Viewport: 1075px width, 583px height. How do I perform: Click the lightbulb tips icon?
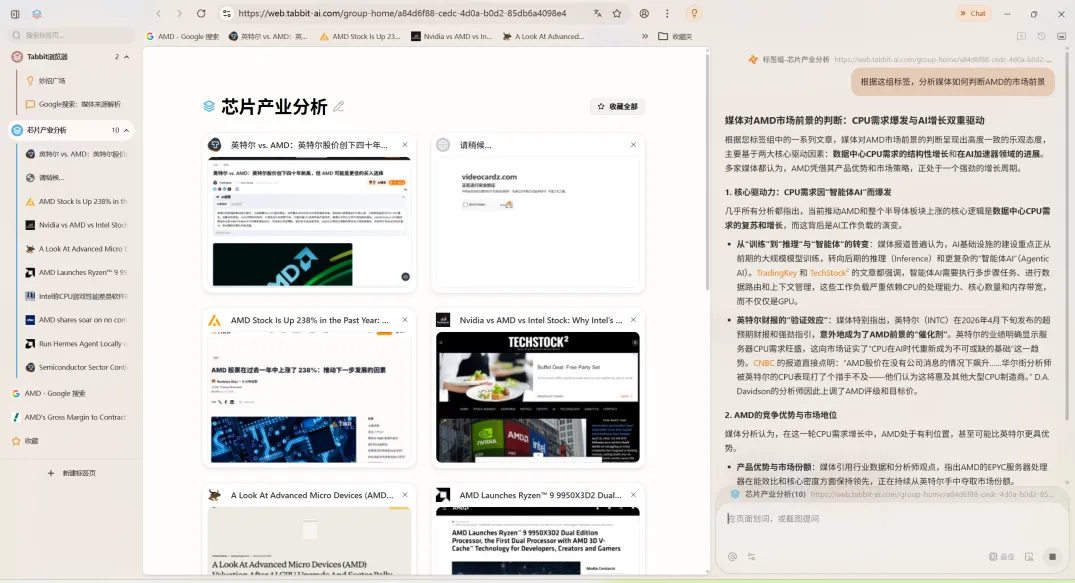[694, 13]
